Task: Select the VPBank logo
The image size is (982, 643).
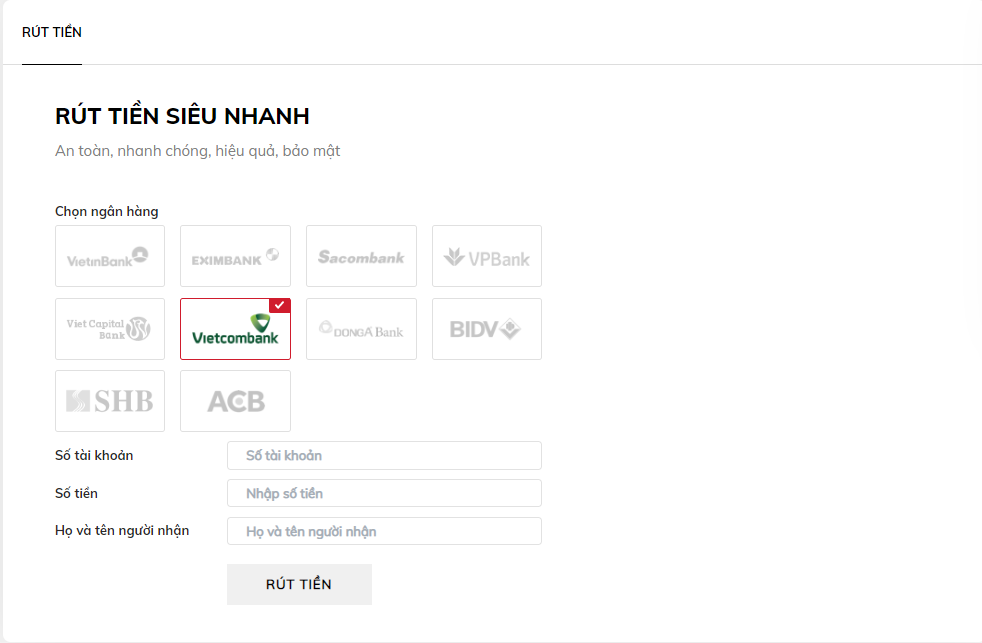Action: click(487, 256)
